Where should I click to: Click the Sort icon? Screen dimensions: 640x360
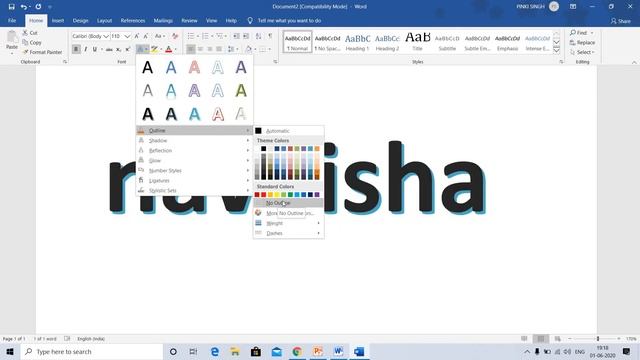pyautogui.click(x=258, y=36)
